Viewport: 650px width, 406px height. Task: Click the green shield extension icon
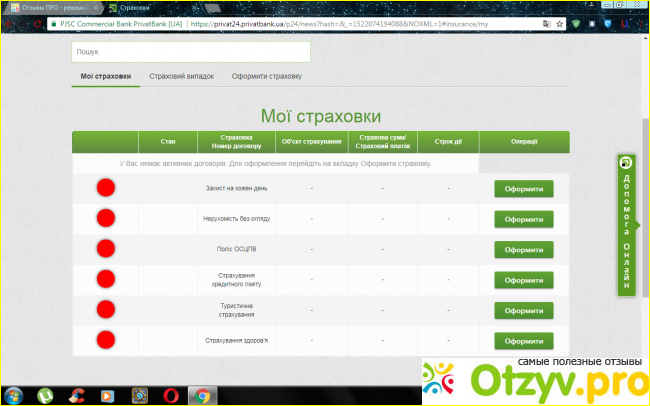[x=579, y=22]
